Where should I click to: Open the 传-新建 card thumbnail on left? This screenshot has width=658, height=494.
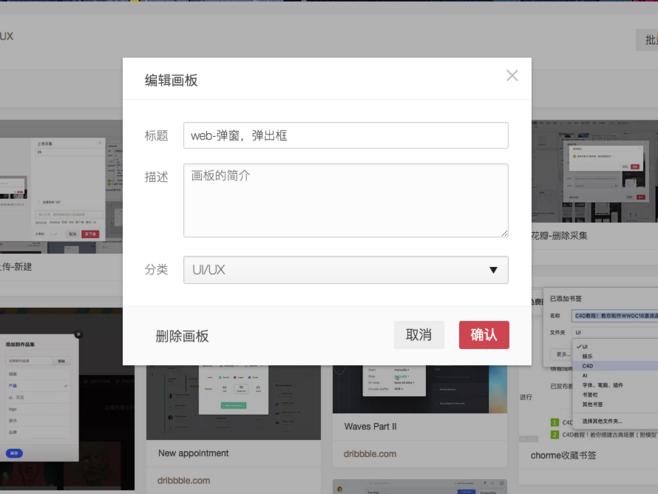pos(61,187)
